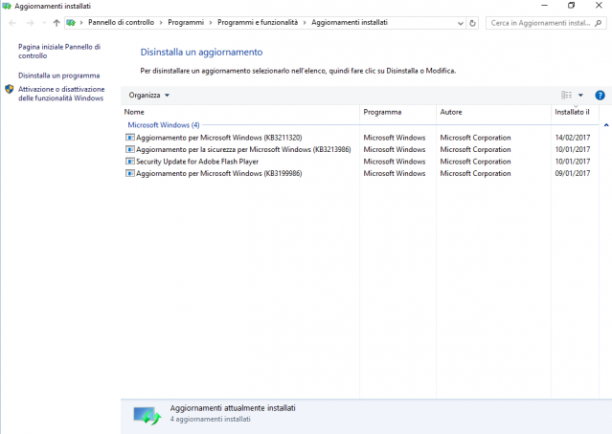Open 'Disinstalla un programma' link
Viewport: 612px width, 434px height.
click(59, 75)
